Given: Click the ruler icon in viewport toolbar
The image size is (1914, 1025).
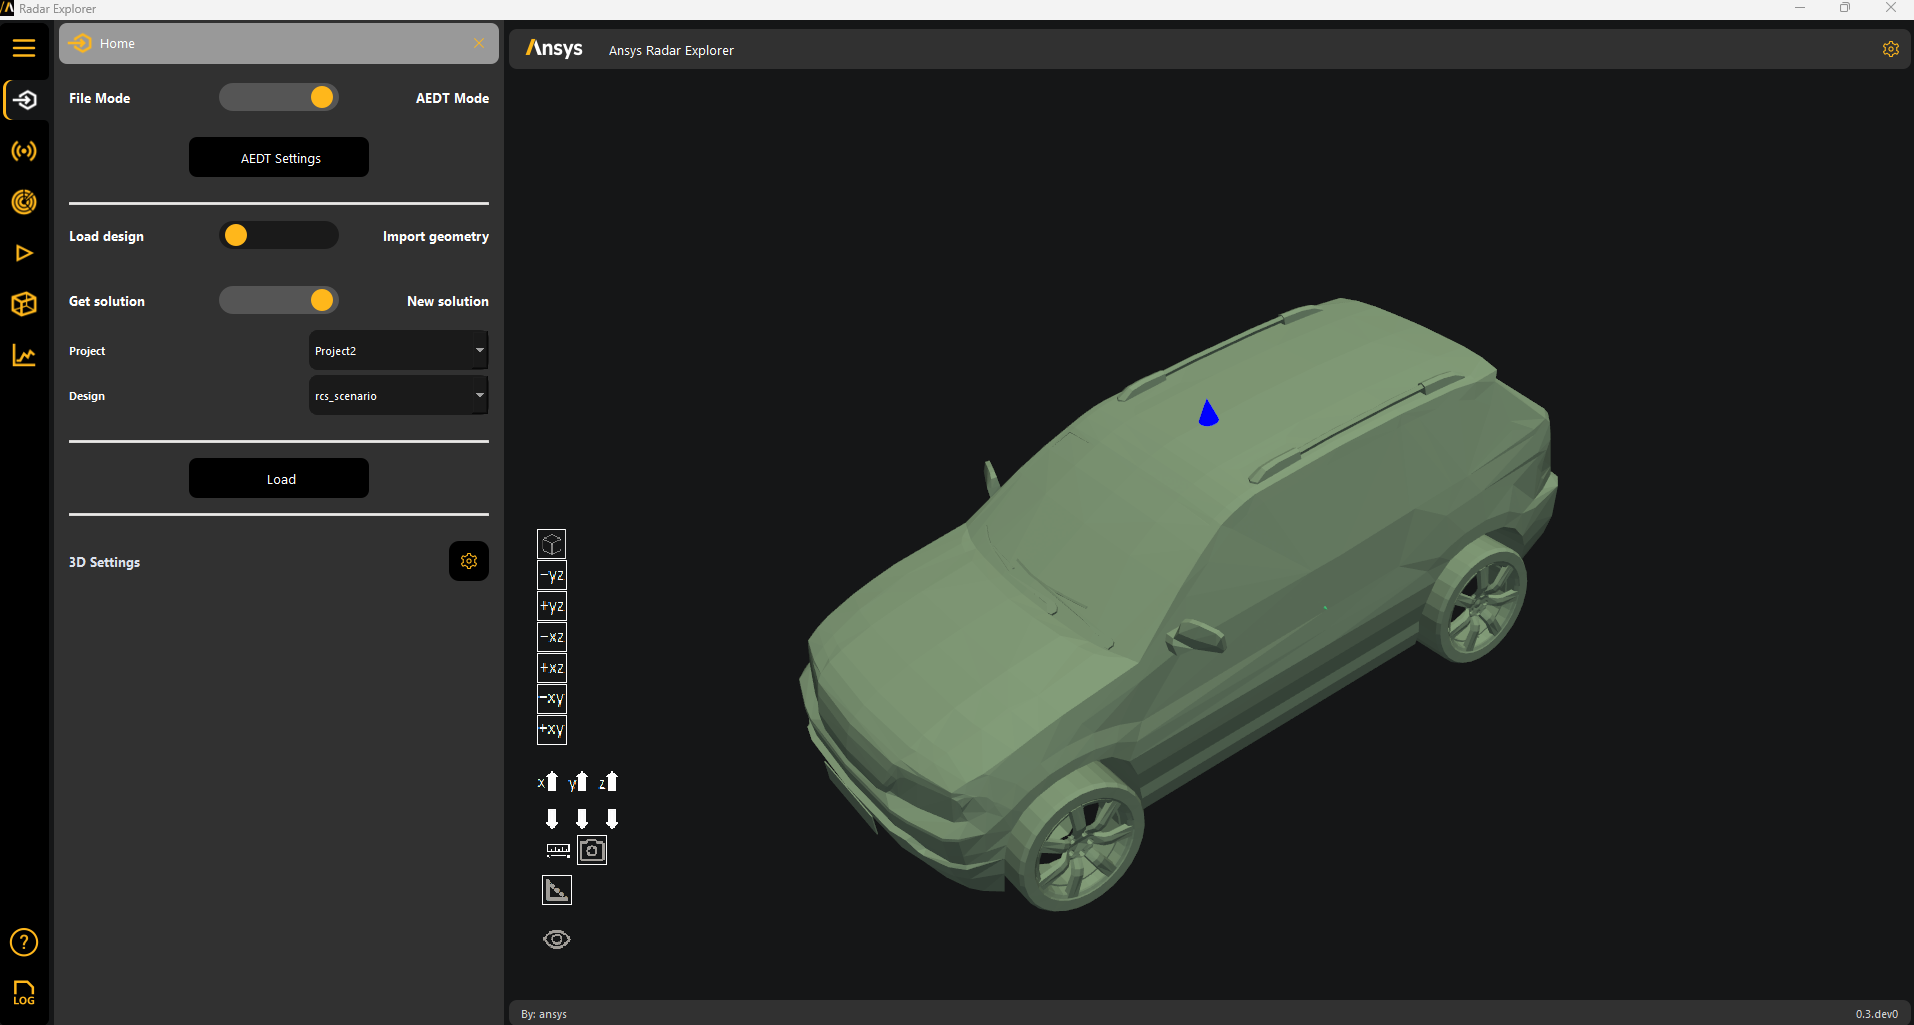Looking at the screenshot, I should pos(558,850).
